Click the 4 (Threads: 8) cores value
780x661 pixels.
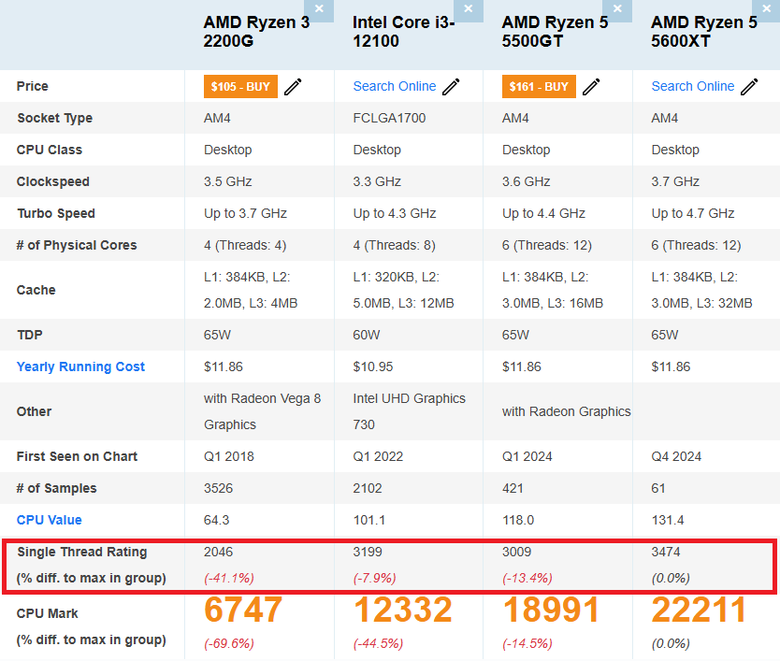point(394,246)
